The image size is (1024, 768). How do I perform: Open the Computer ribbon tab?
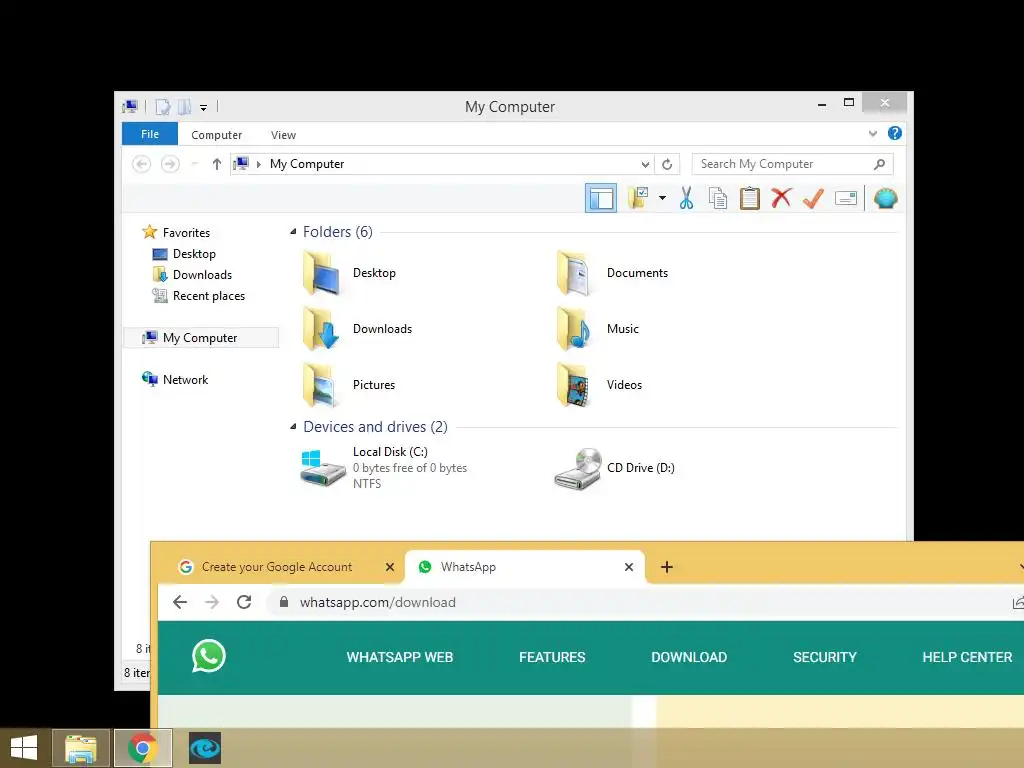tap(216, 135)
